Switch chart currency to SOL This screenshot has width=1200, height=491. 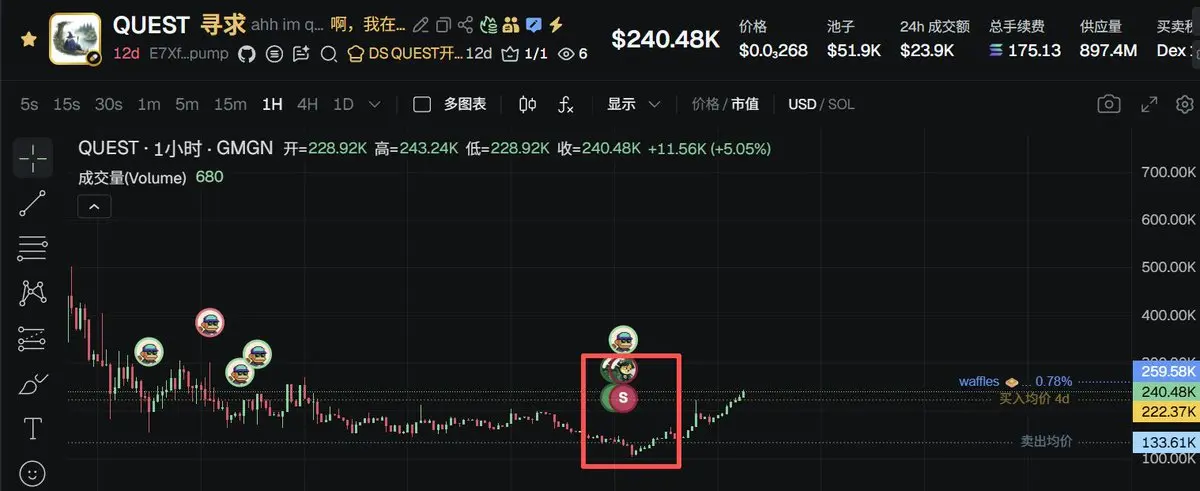pos(841,104)
